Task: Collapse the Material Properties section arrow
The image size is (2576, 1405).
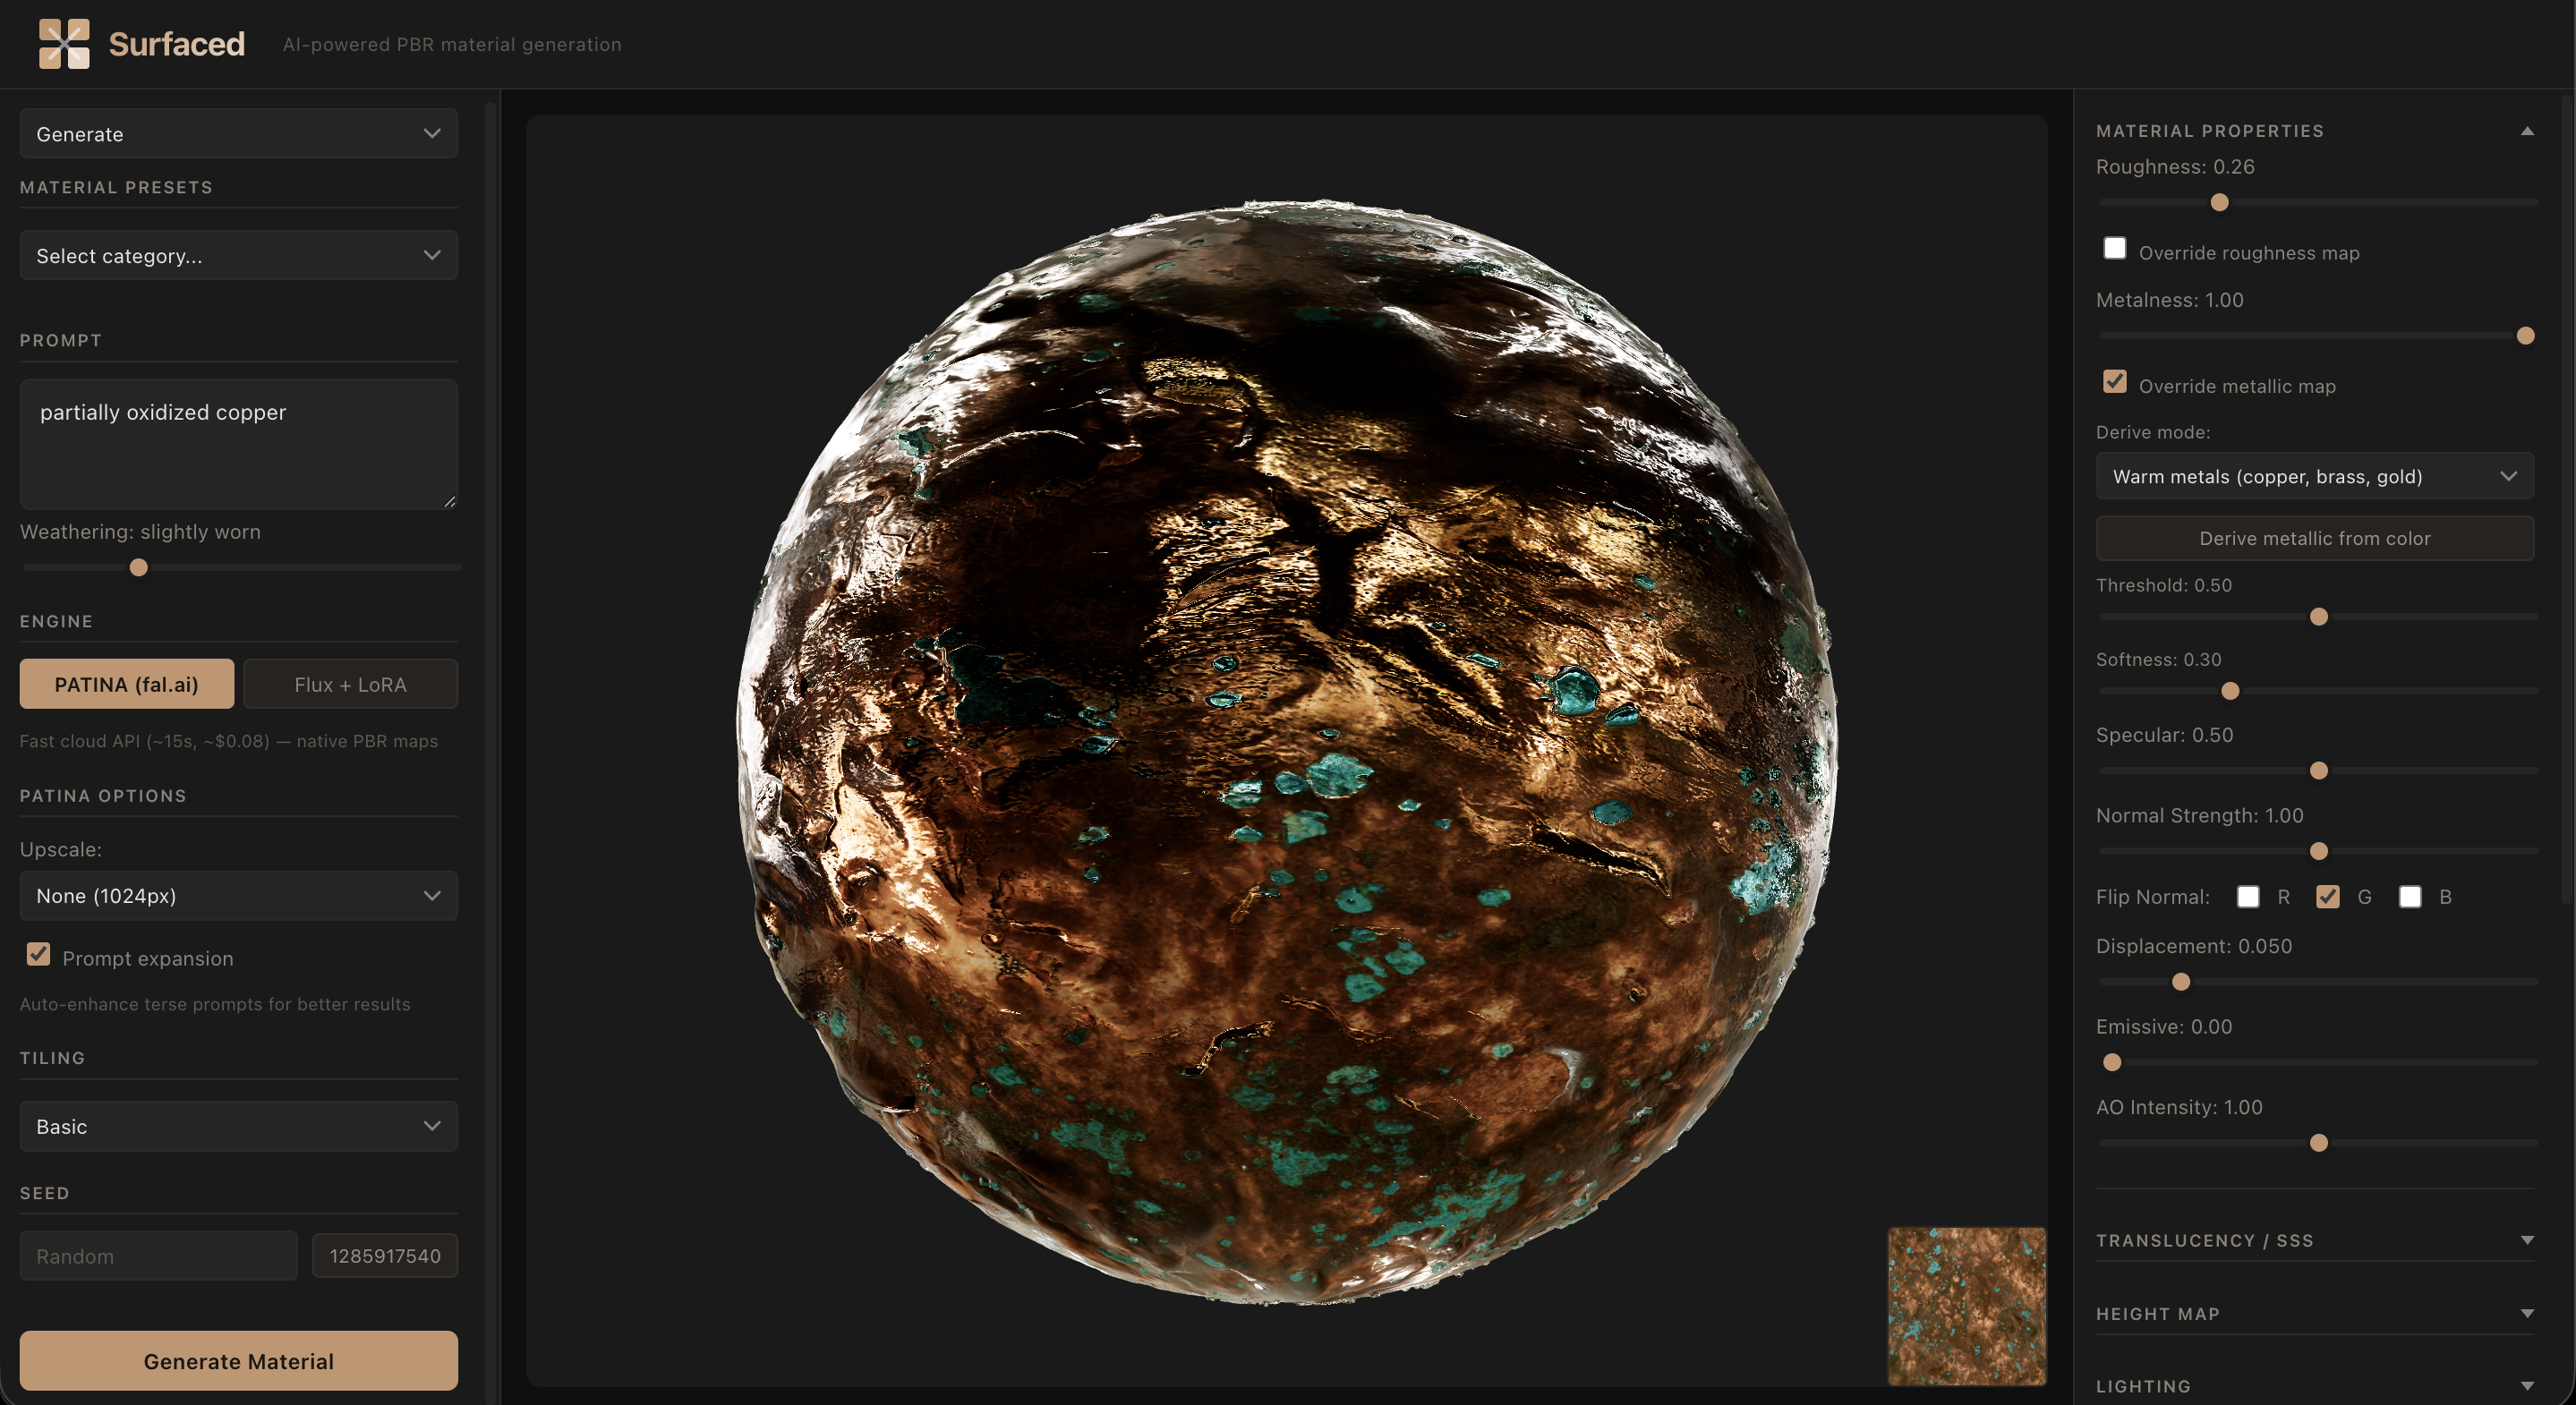Action: pos(2526,131)
